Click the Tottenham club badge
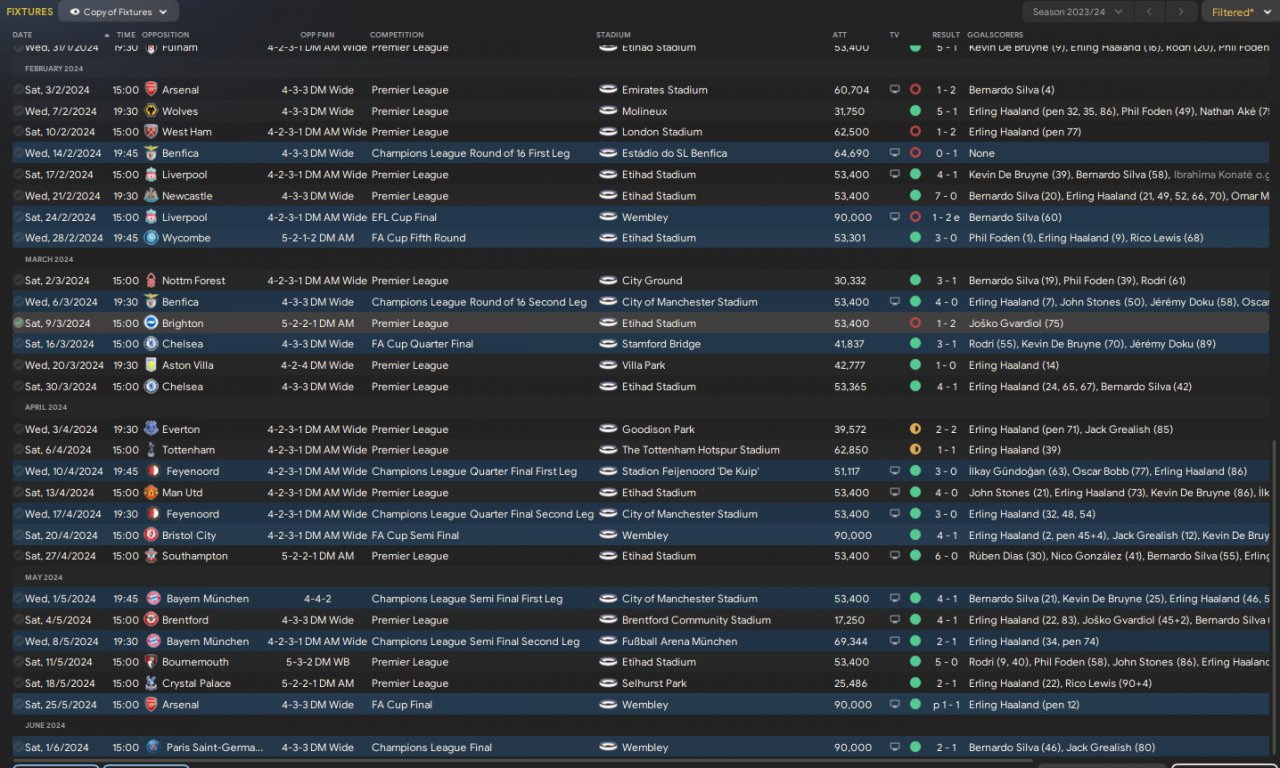This screenshot has height=768, width=1280. (151, 450)
